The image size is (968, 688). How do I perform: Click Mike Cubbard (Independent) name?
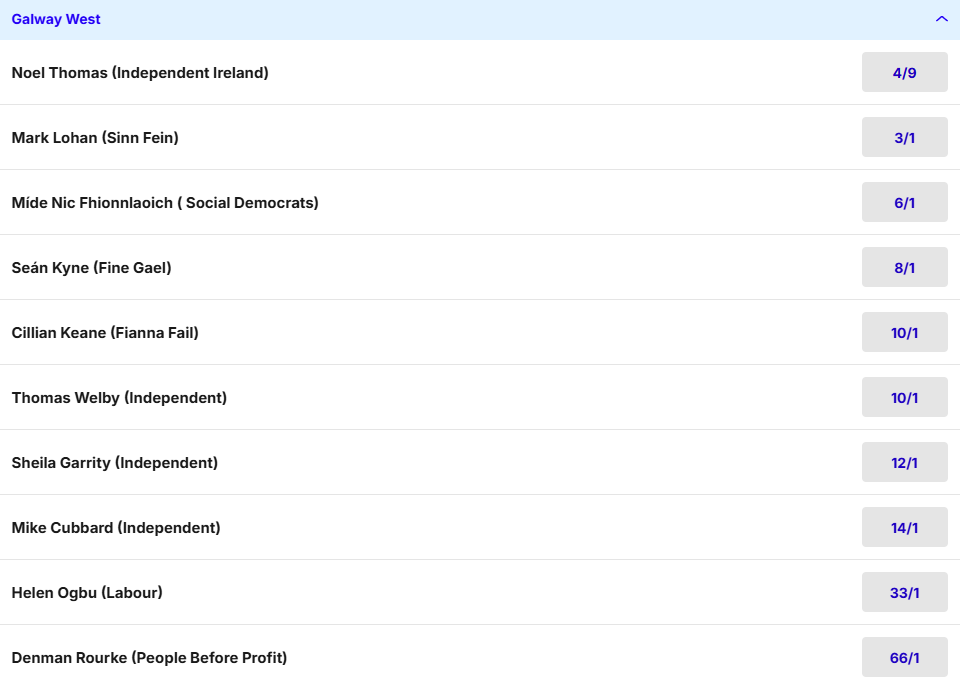click(116, 527)
